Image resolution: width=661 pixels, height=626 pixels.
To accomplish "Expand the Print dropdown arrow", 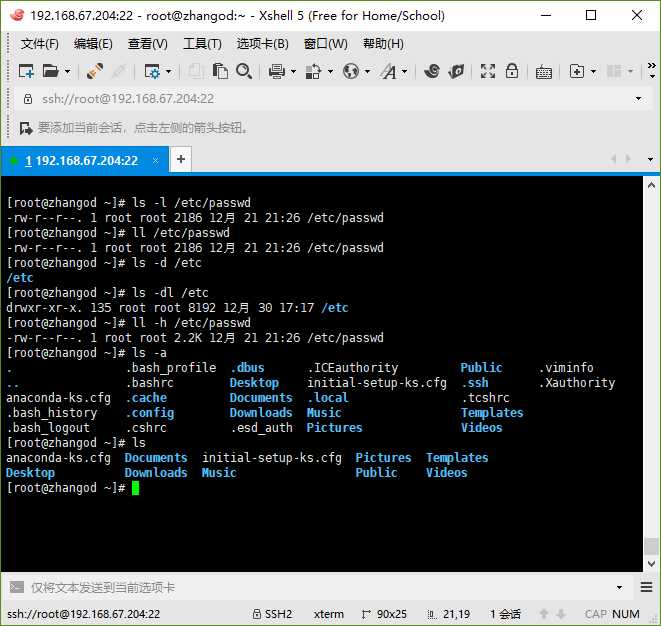I will tap(293, 72).
